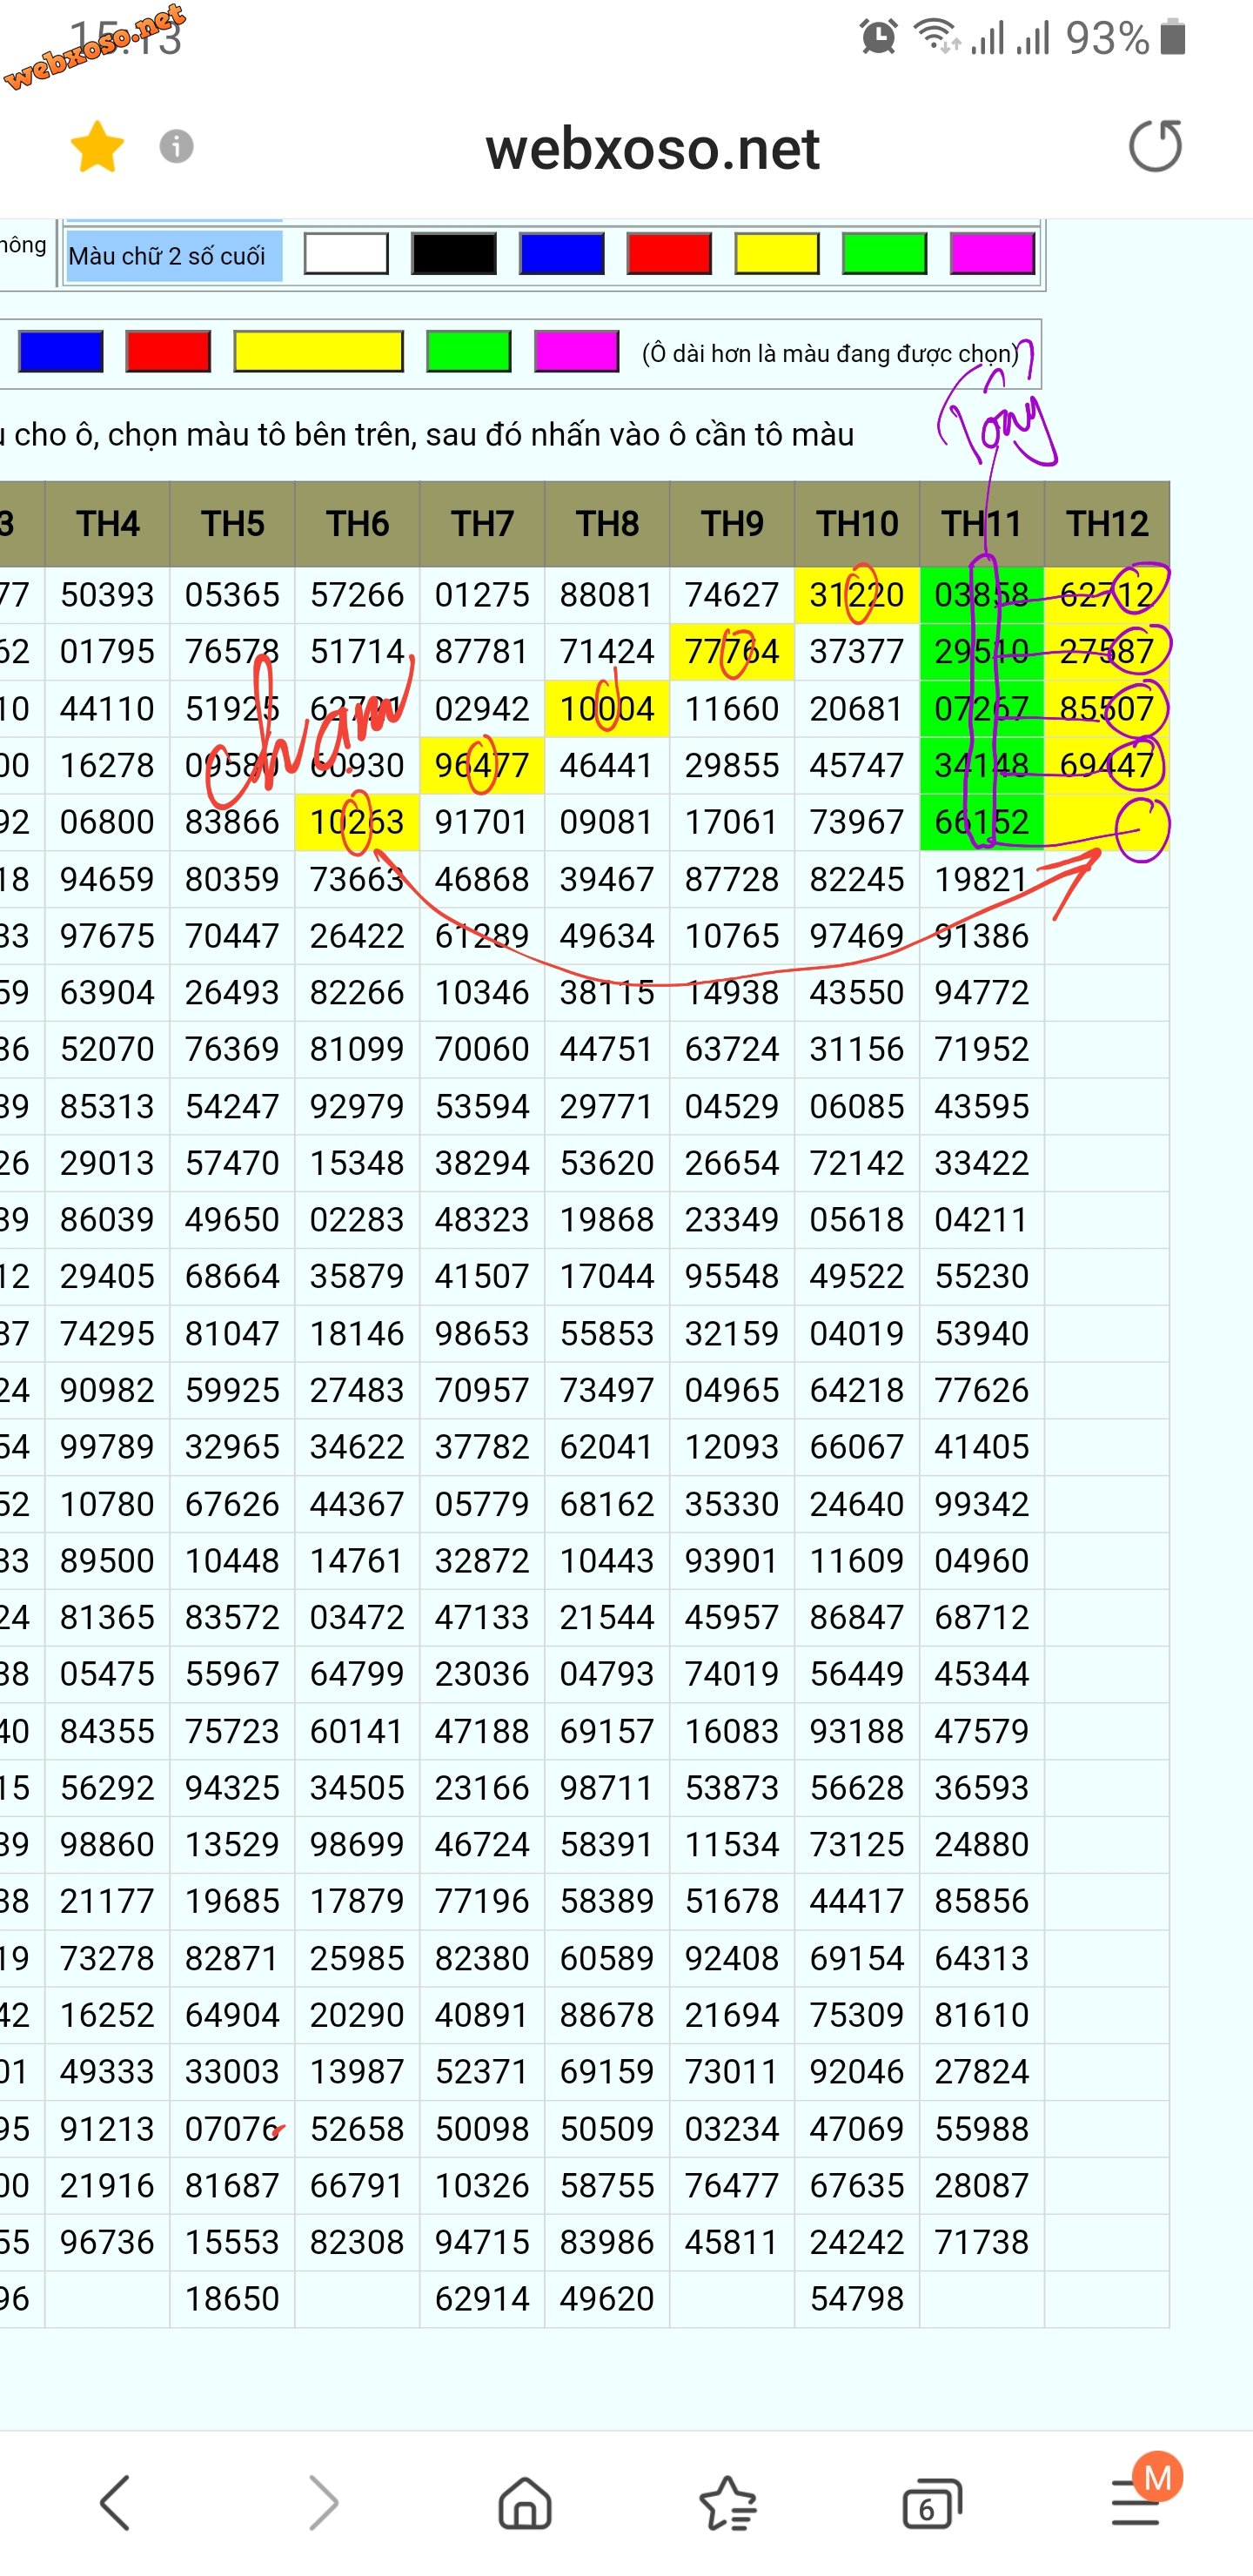Pick magenta cell fill swatch second row
1253x2576 pixels.
click(x=577, y=351)
